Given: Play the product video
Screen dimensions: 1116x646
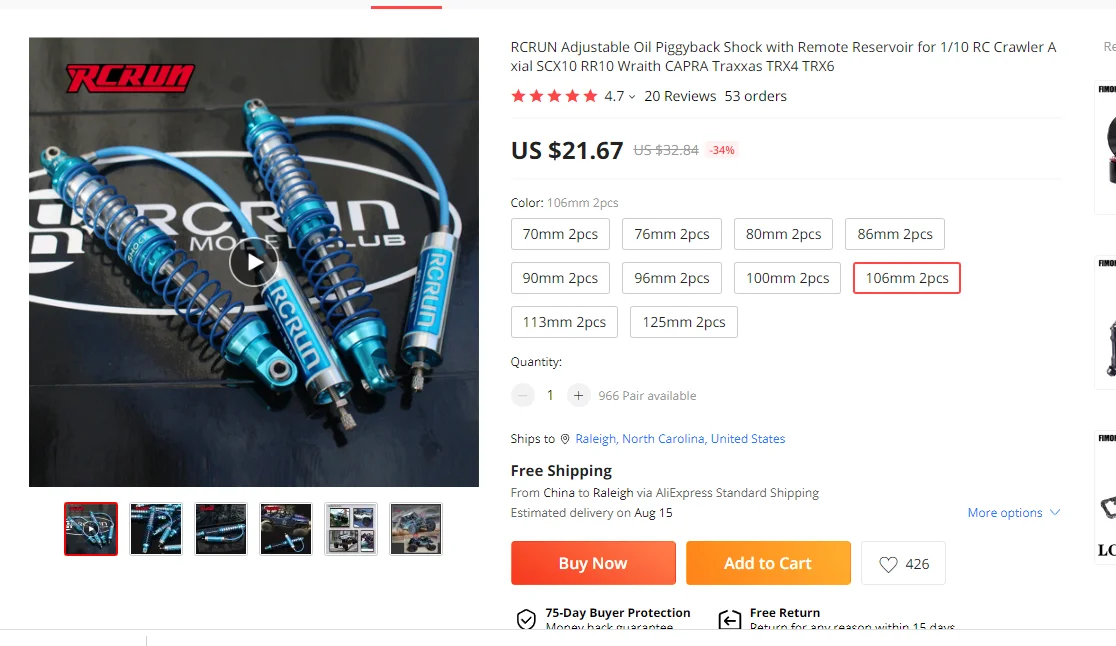Looking at the screenshot, I should (254, 262).
